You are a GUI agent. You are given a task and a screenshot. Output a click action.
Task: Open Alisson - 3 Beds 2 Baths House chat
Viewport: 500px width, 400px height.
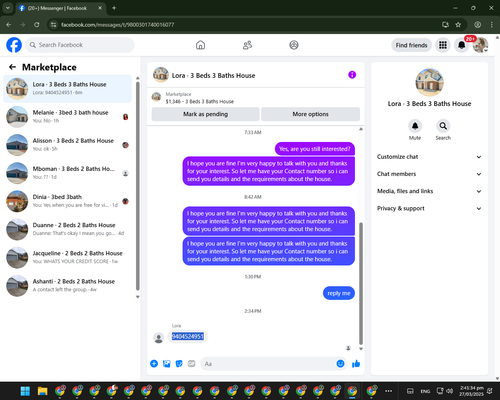[x=68, y=145]
